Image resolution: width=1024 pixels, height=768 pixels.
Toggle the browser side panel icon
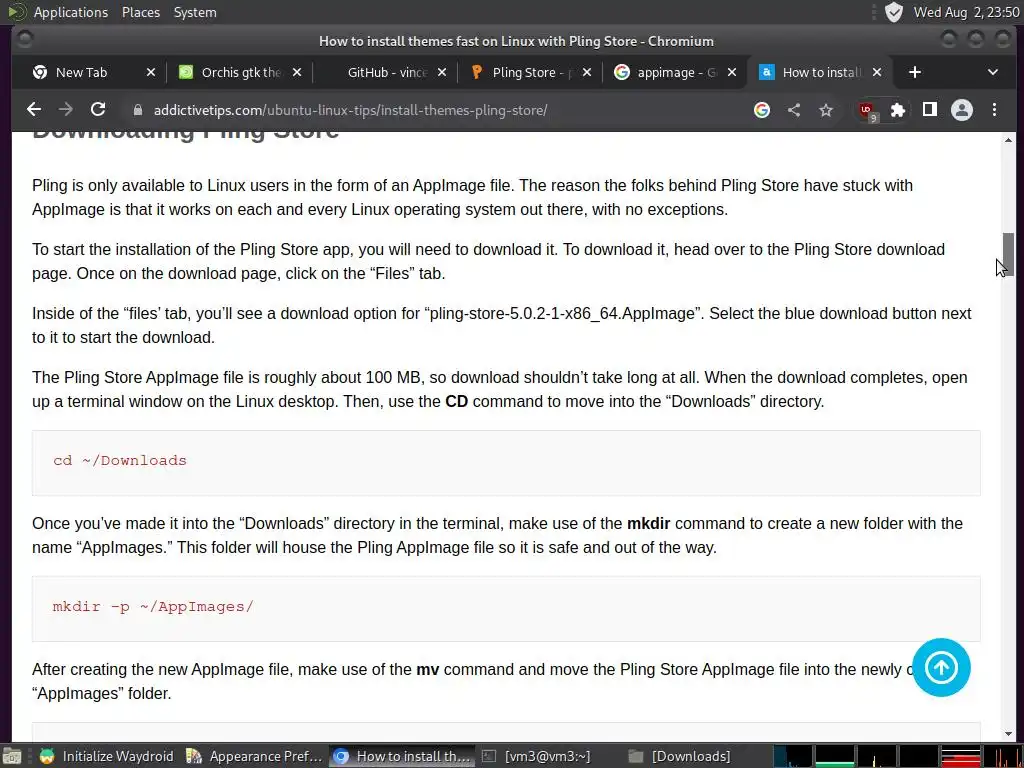930,110
